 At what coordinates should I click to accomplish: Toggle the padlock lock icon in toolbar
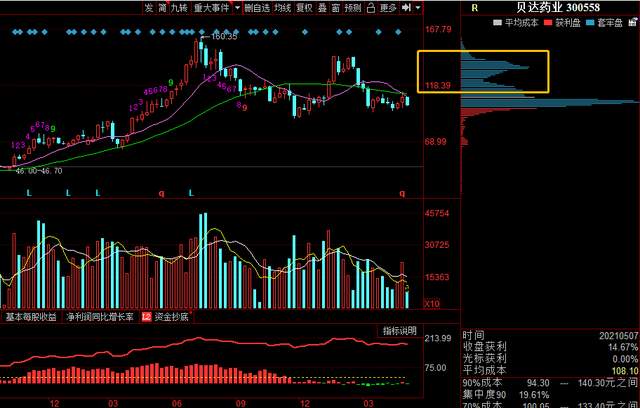click(366, 8)
